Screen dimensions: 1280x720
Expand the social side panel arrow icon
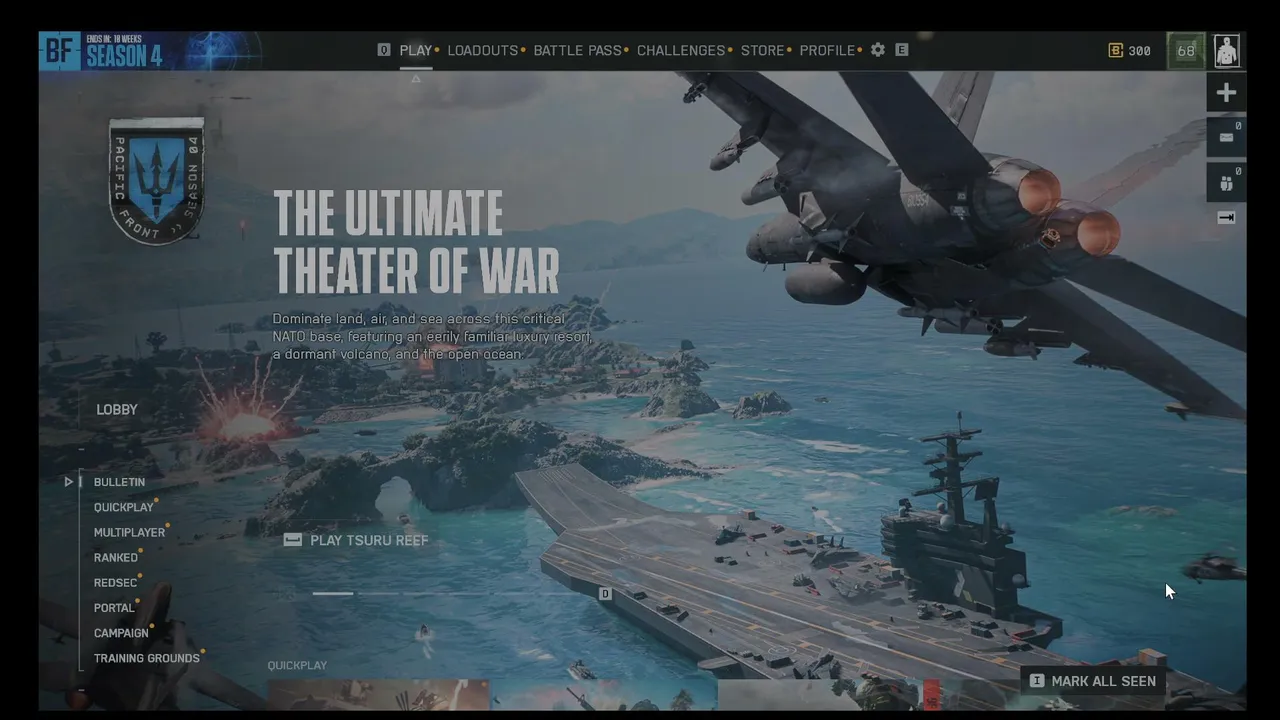[x=1226, y=217]
